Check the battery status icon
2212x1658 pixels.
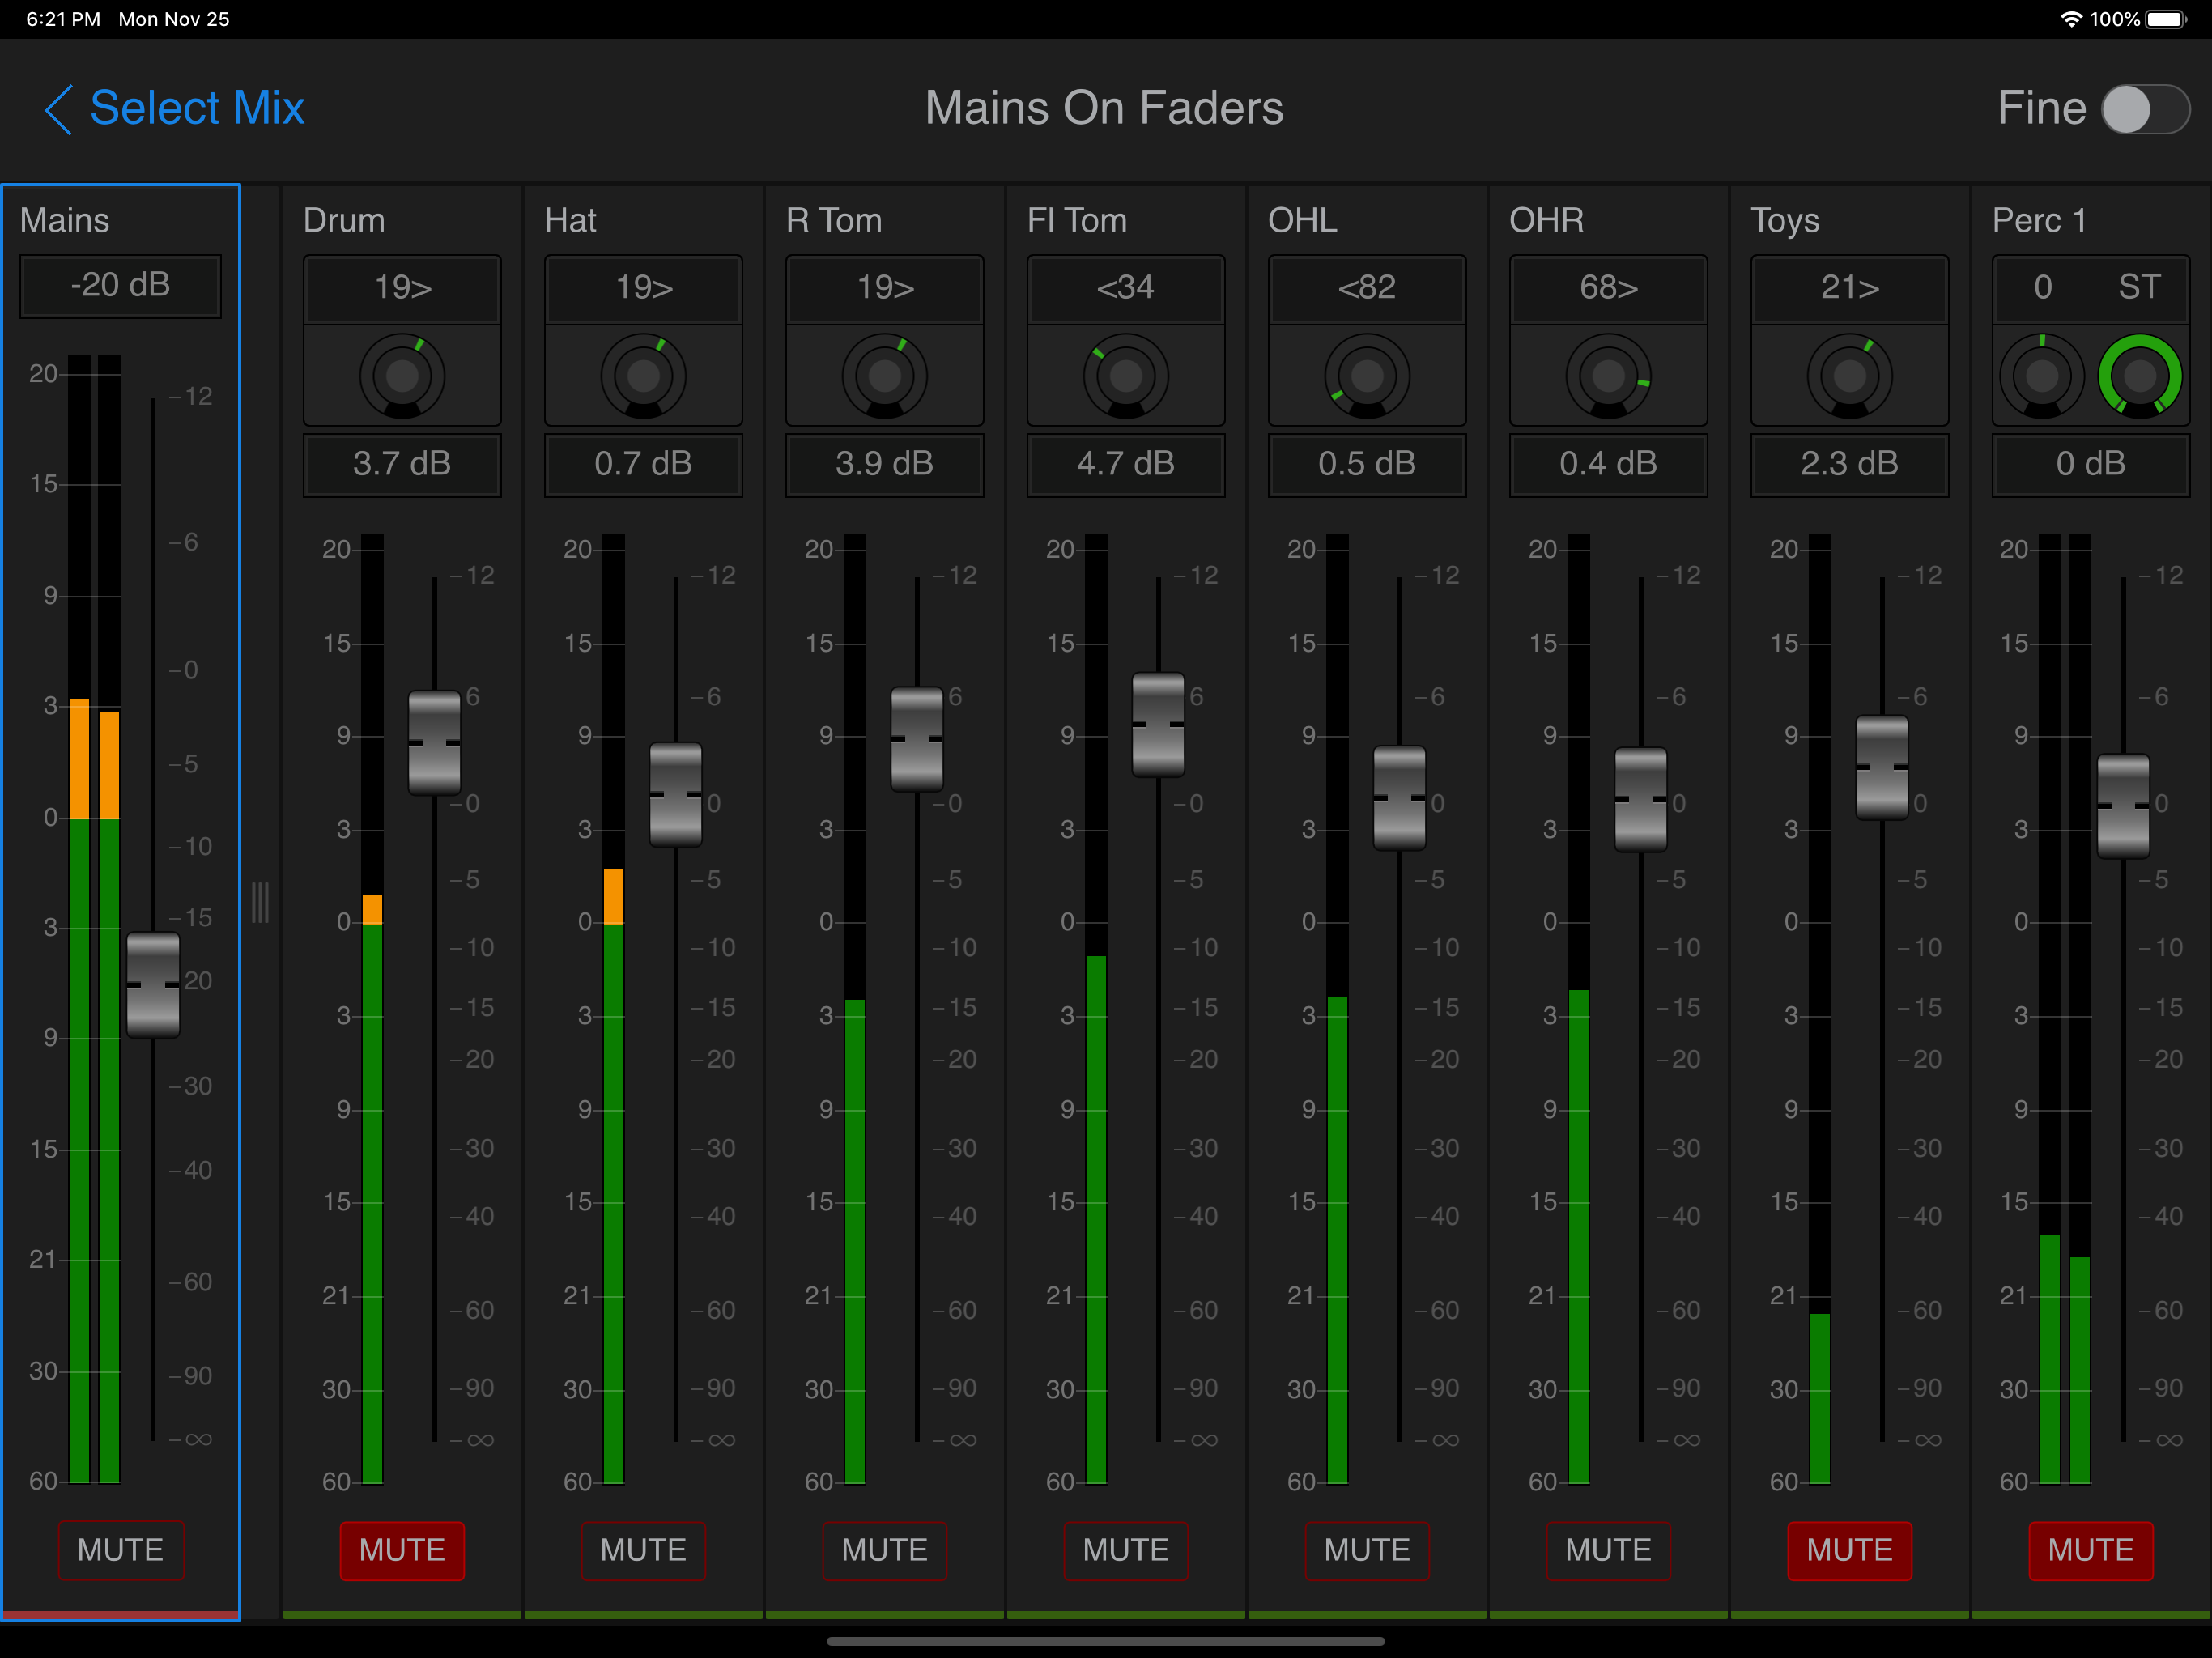tap(2167, 19)
